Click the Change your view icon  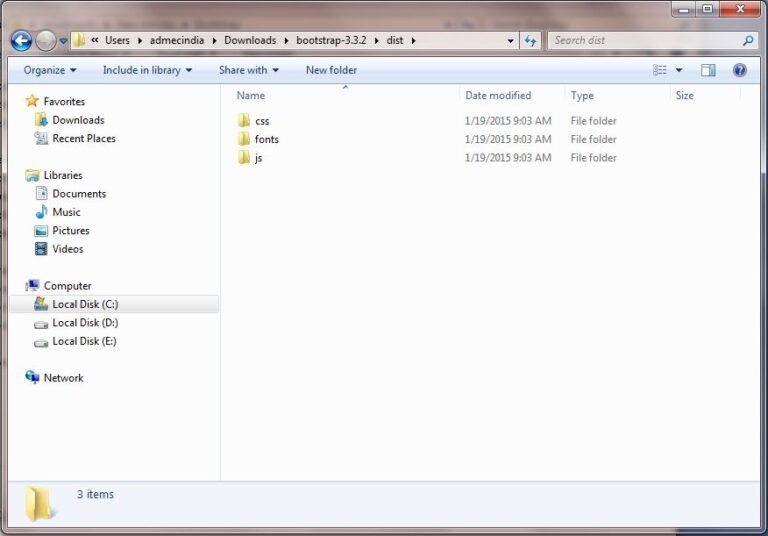click(x=660, y=70)
